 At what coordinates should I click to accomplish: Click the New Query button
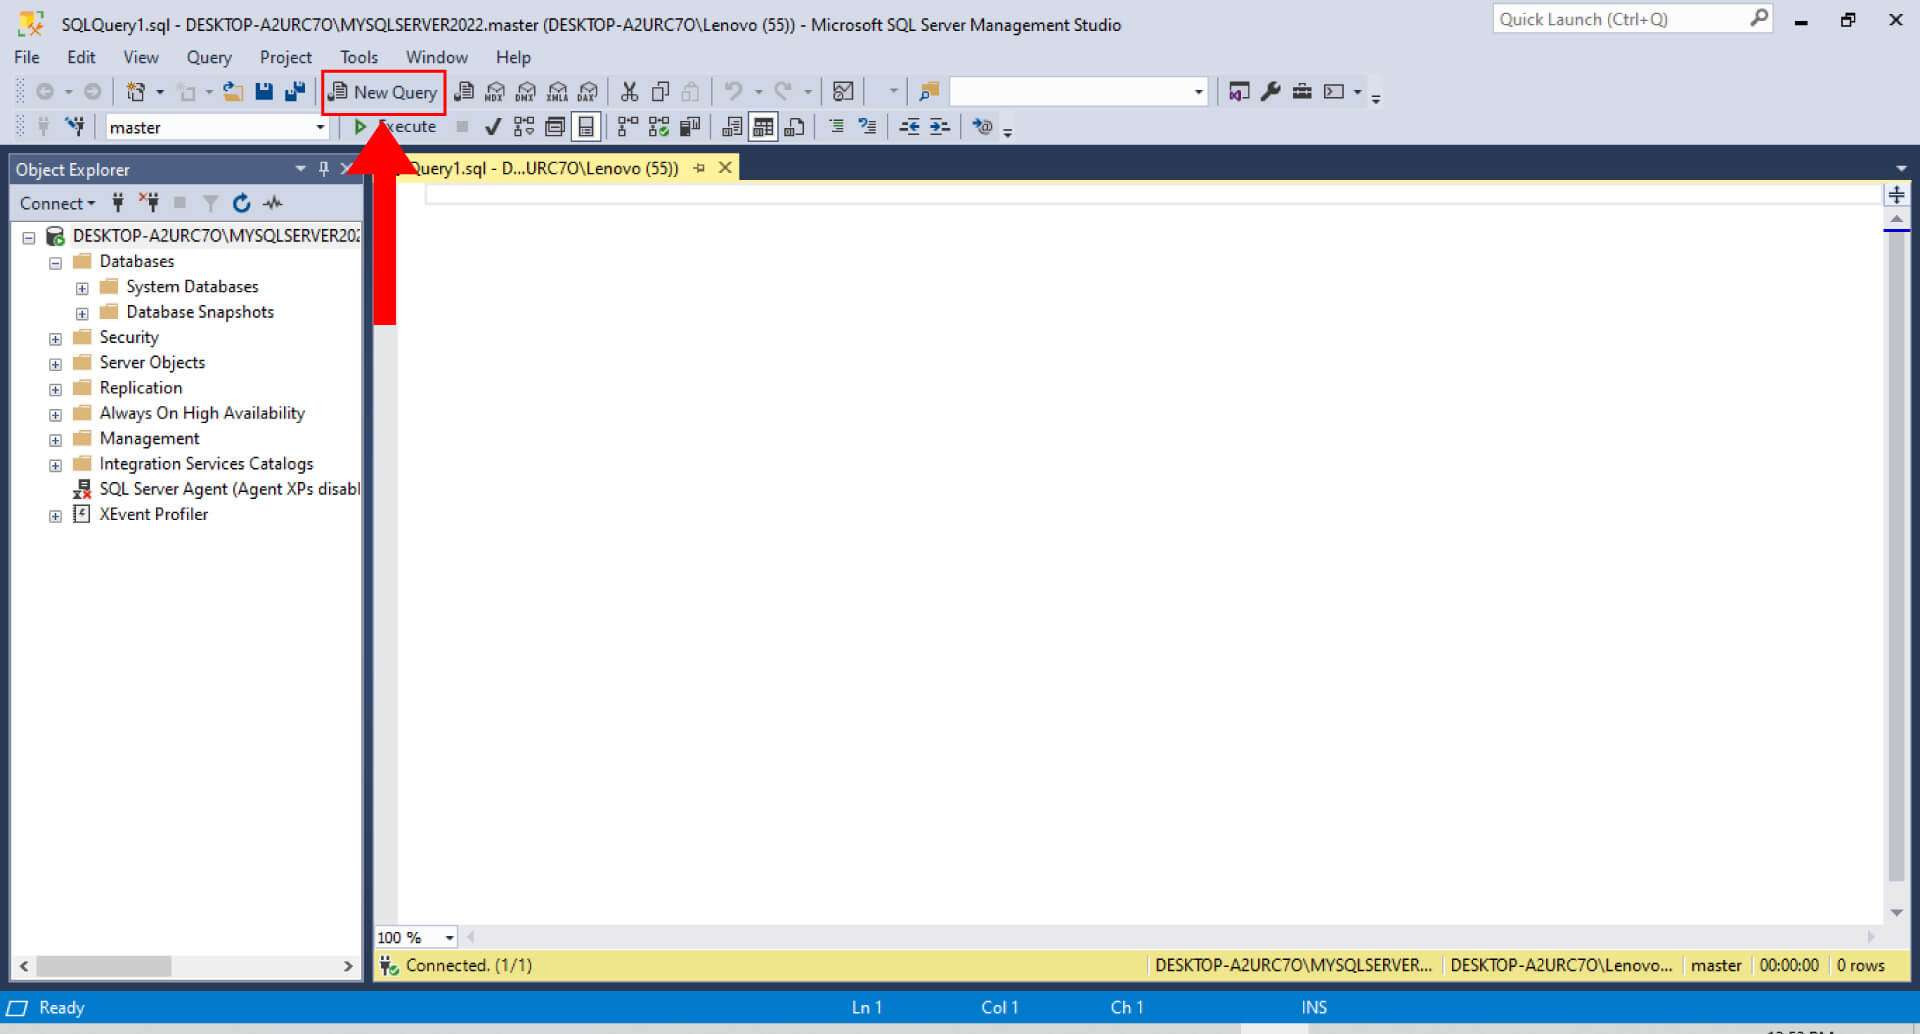coord(384,92)
